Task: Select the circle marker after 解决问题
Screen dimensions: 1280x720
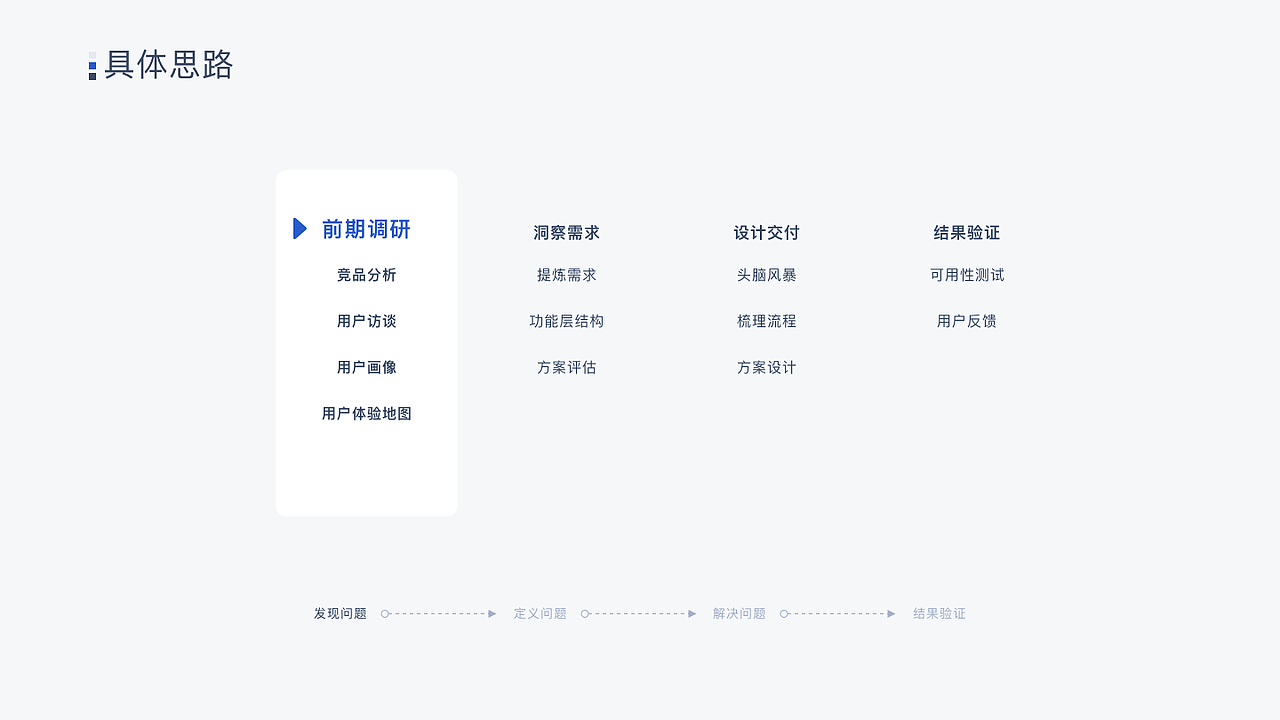Action: 785,613
